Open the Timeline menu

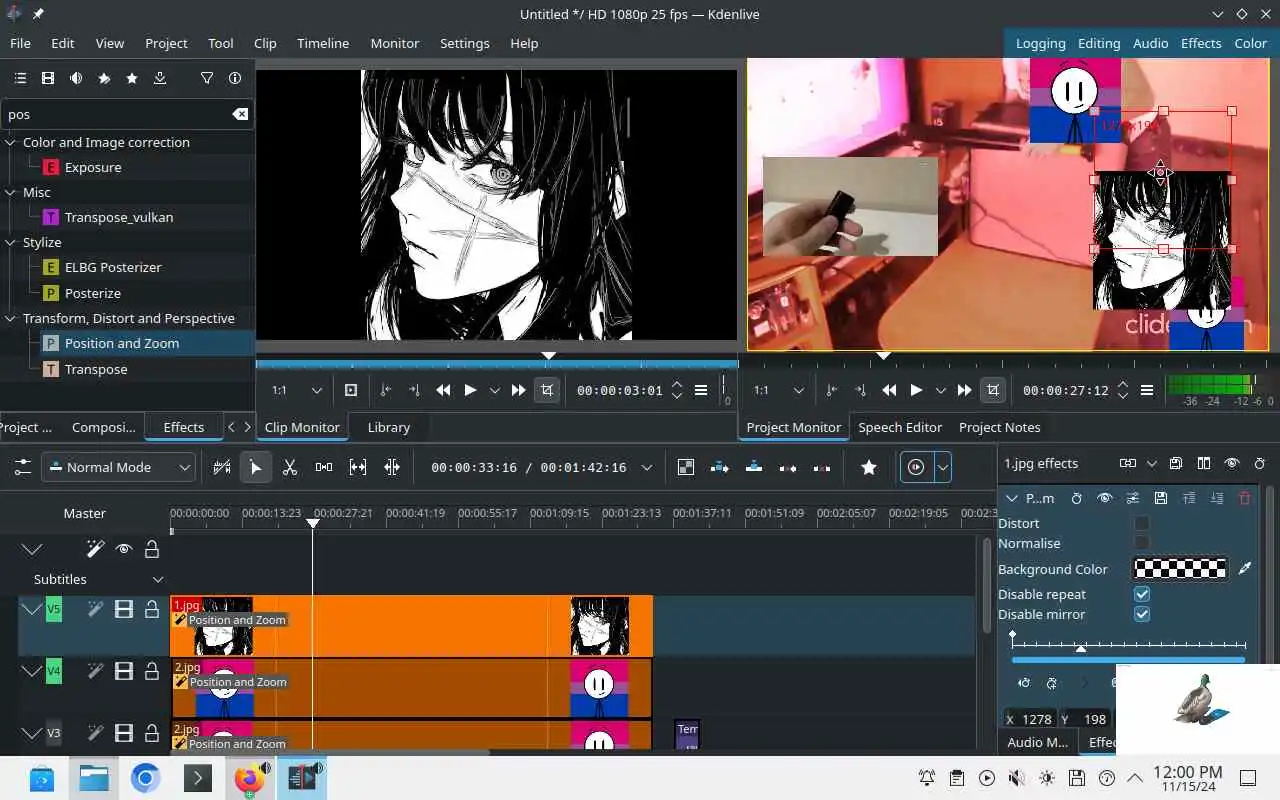click(323, 43)
